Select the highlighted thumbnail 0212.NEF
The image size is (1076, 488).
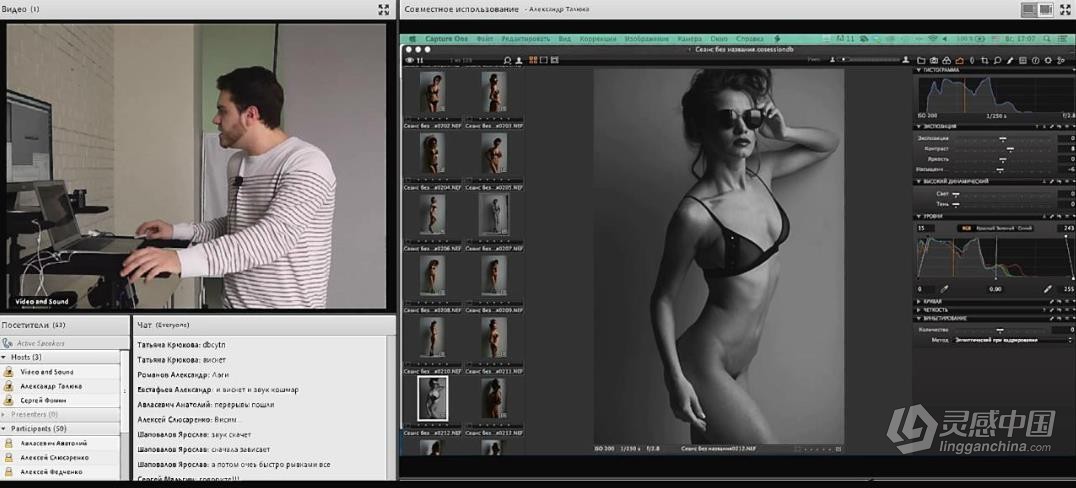coord(432,399)
